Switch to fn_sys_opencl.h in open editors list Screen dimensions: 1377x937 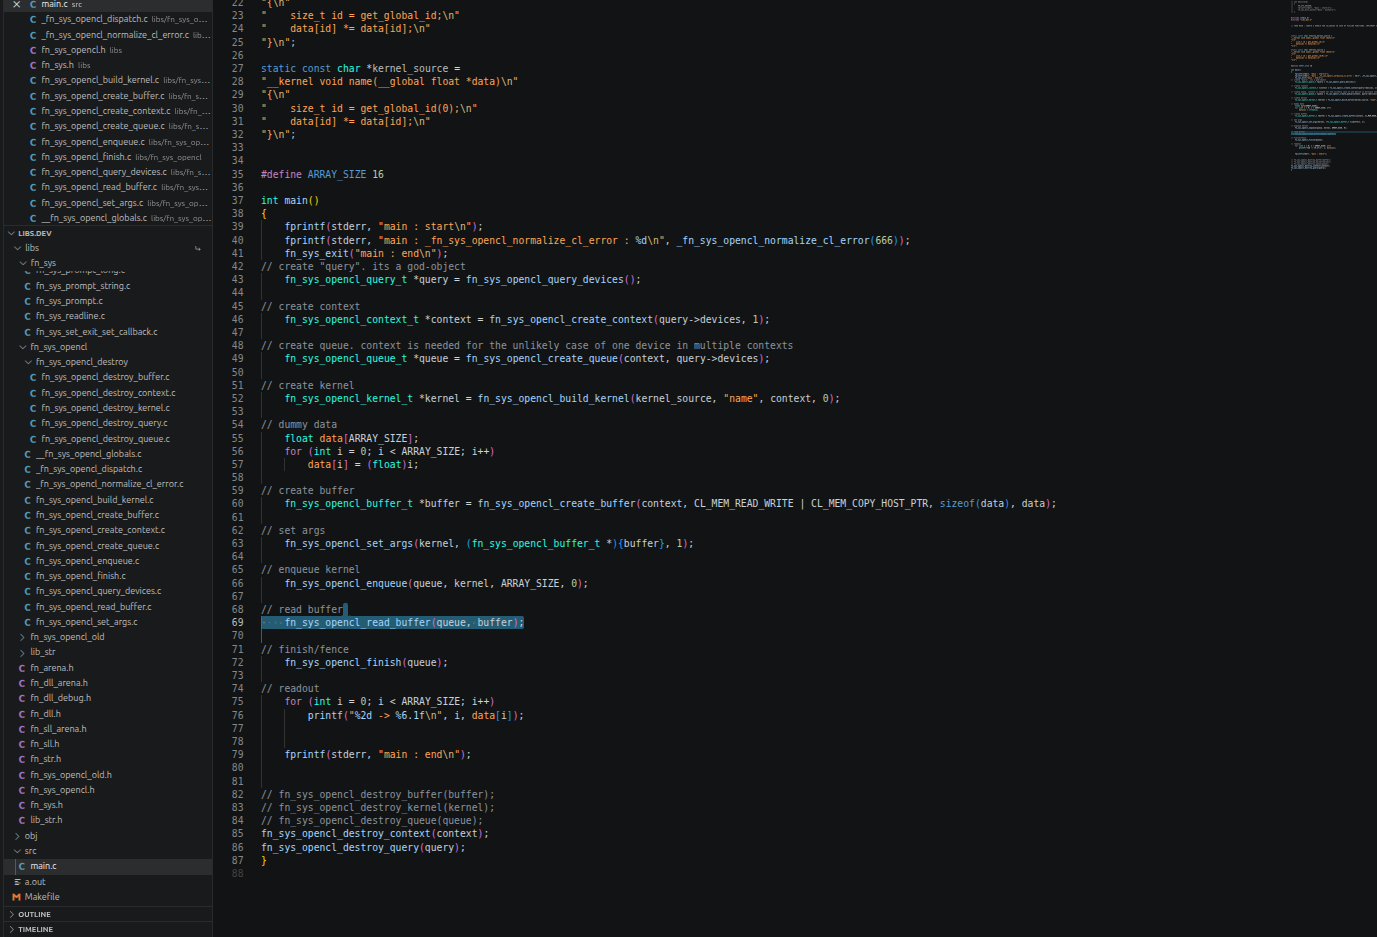pyautogui.click(x=106, y=50)
